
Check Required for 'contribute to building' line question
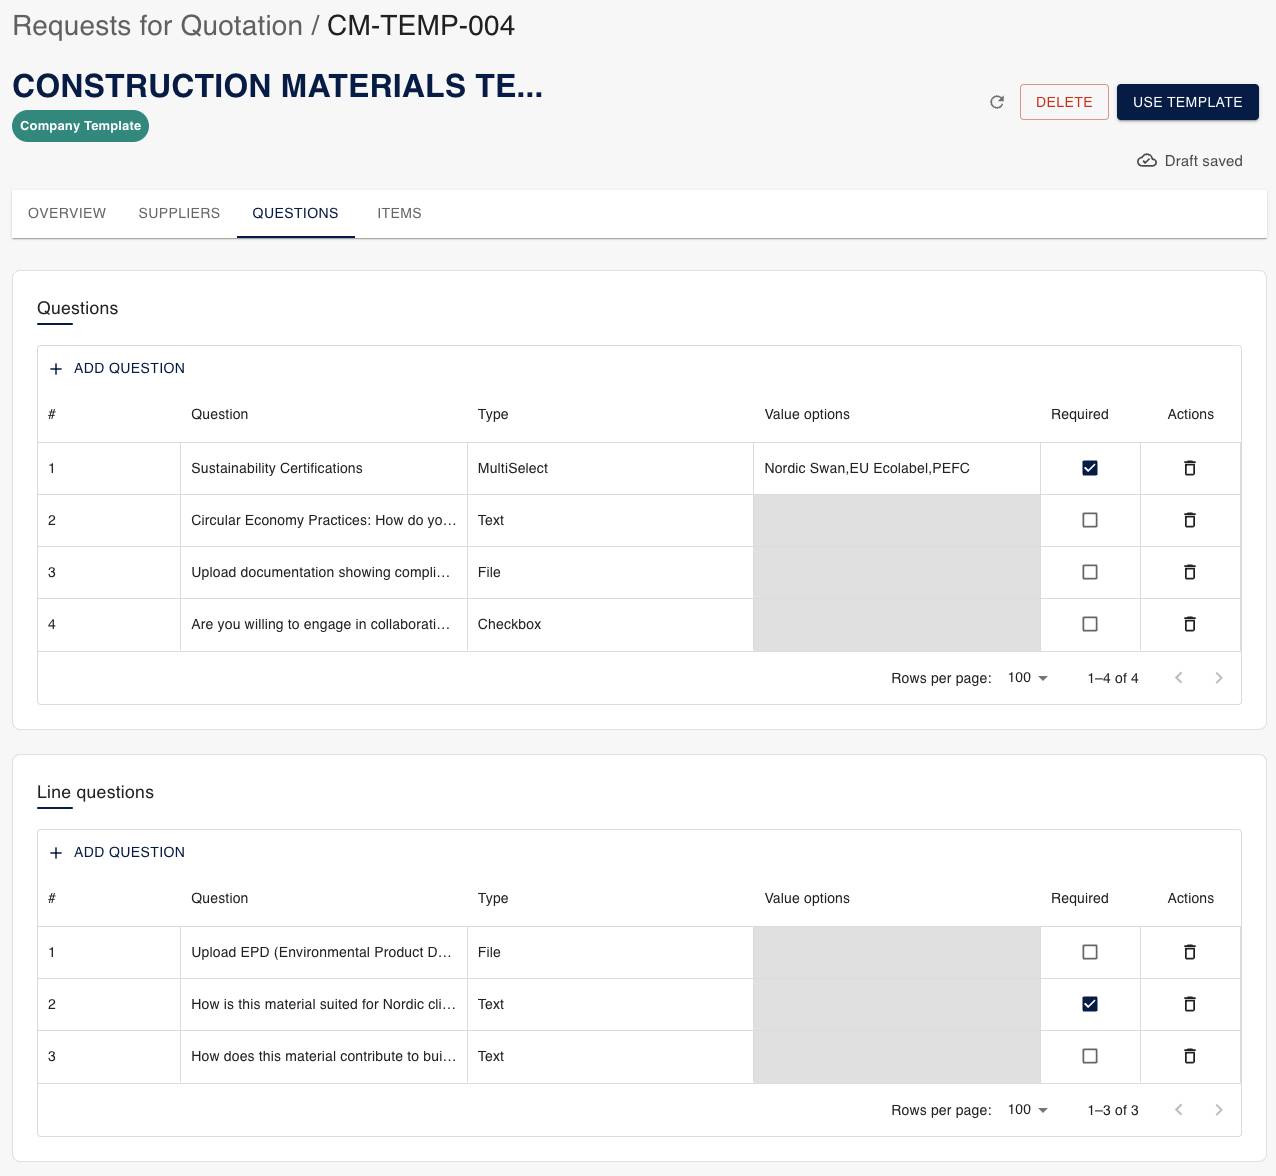(1090, 1056)
